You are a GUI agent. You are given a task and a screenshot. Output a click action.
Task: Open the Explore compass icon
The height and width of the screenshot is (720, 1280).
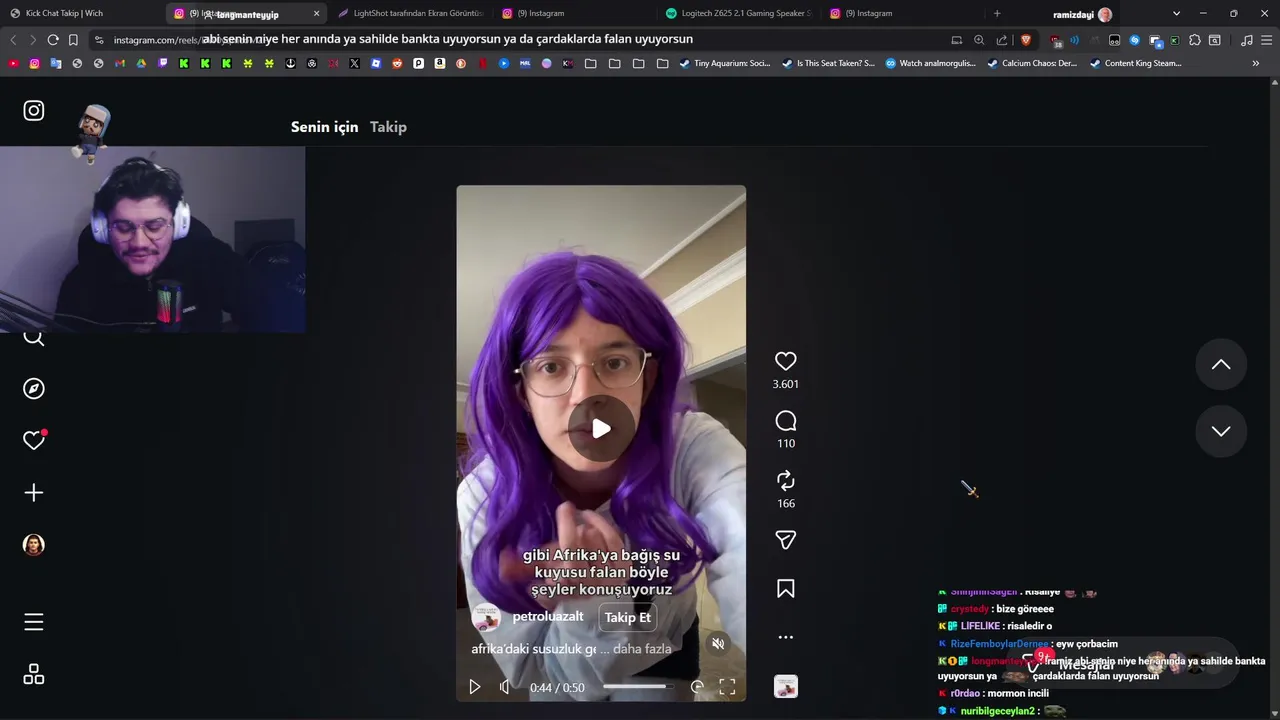(x=34, y=389)
